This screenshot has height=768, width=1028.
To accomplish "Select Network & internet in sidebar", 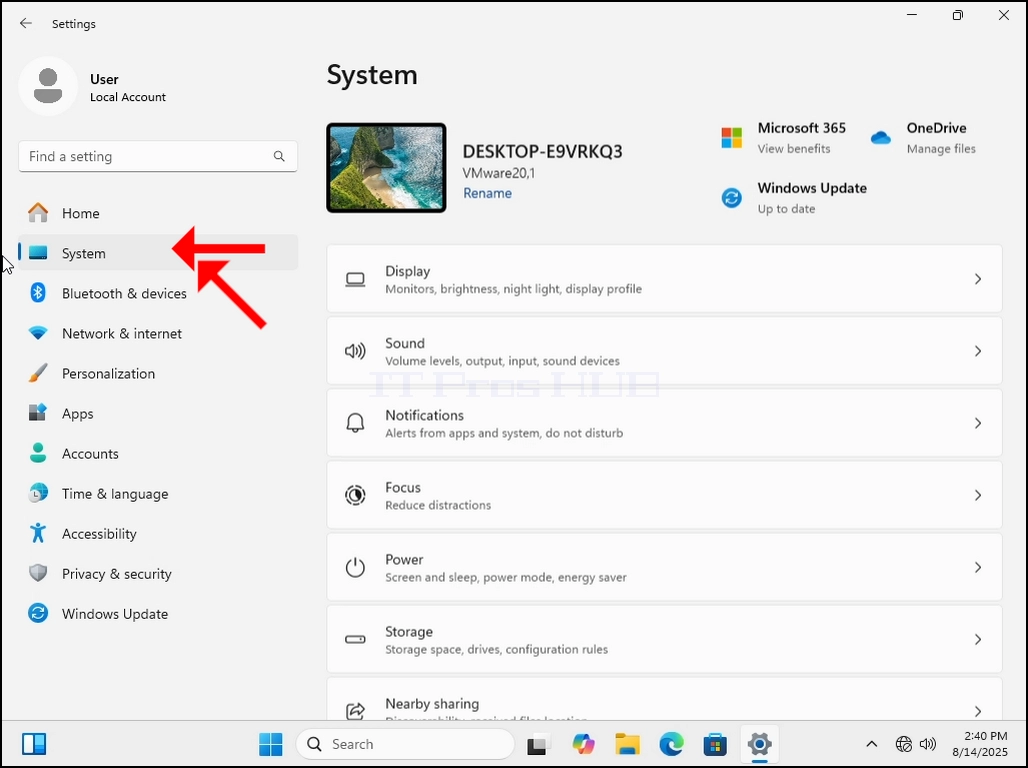I will (158, 333).
